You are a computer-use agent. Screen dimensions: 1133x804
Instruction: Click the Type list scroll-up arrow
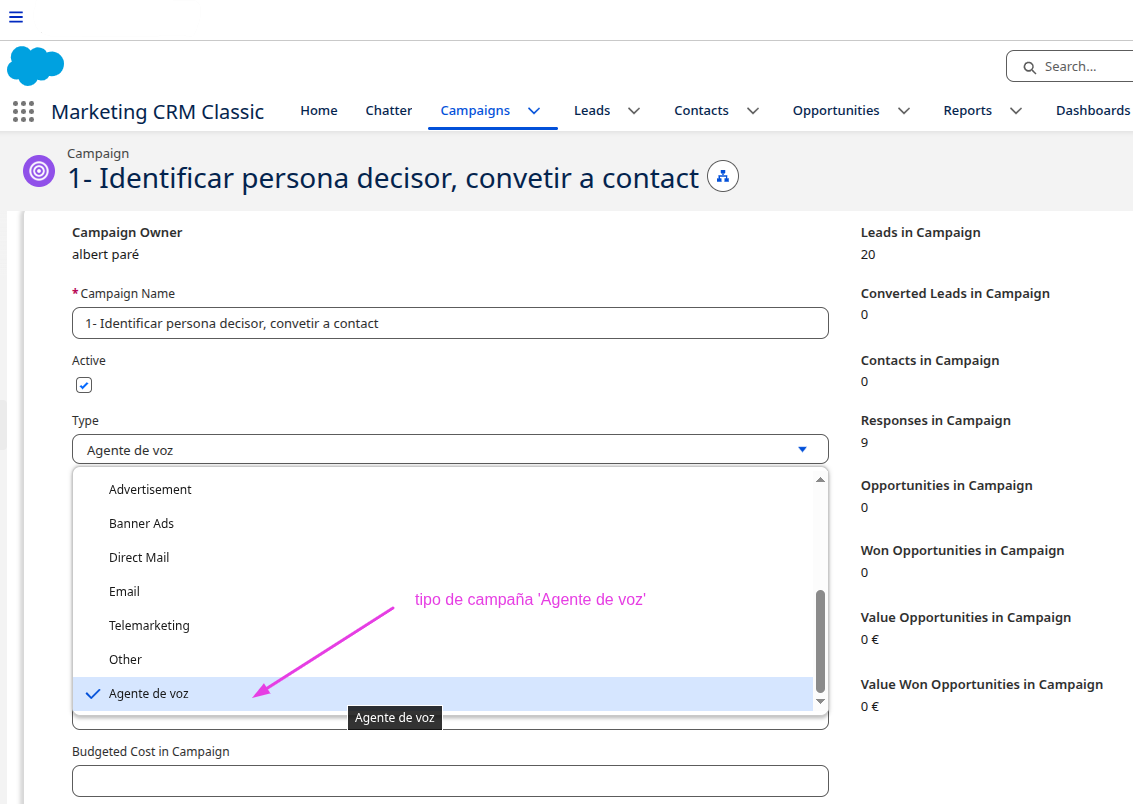820,480
